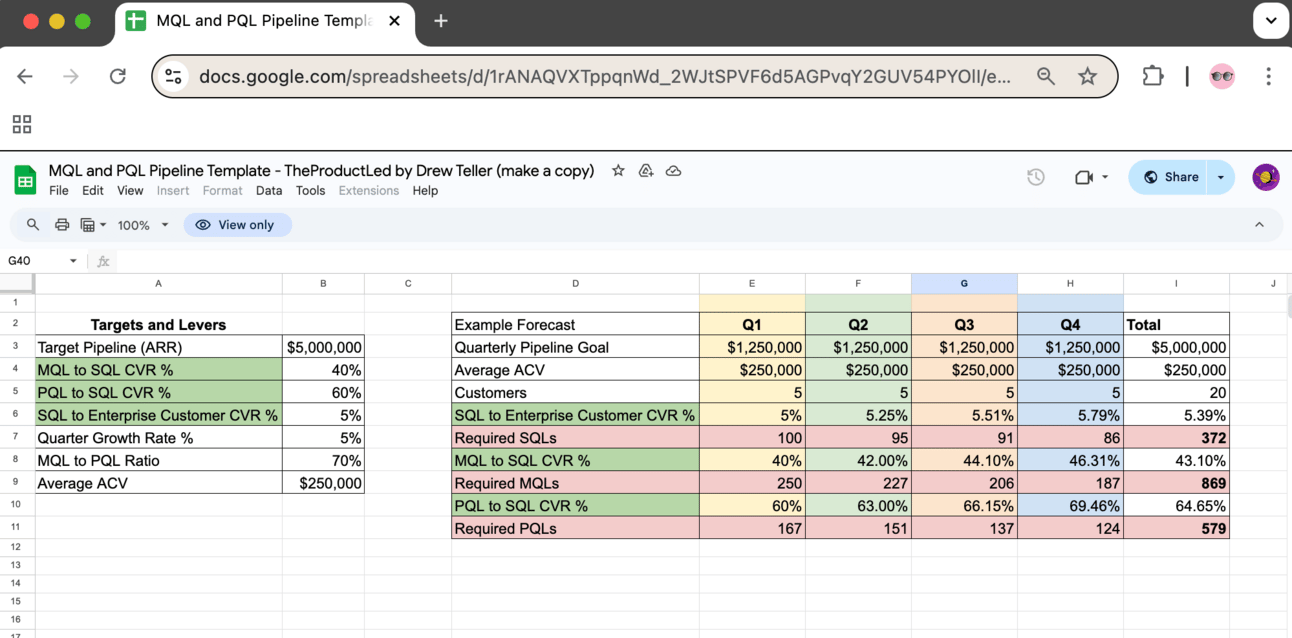This screenshot has height=638, width=1292.
Task: Open the browser profile avatar
Action: tap(1222, 76)
